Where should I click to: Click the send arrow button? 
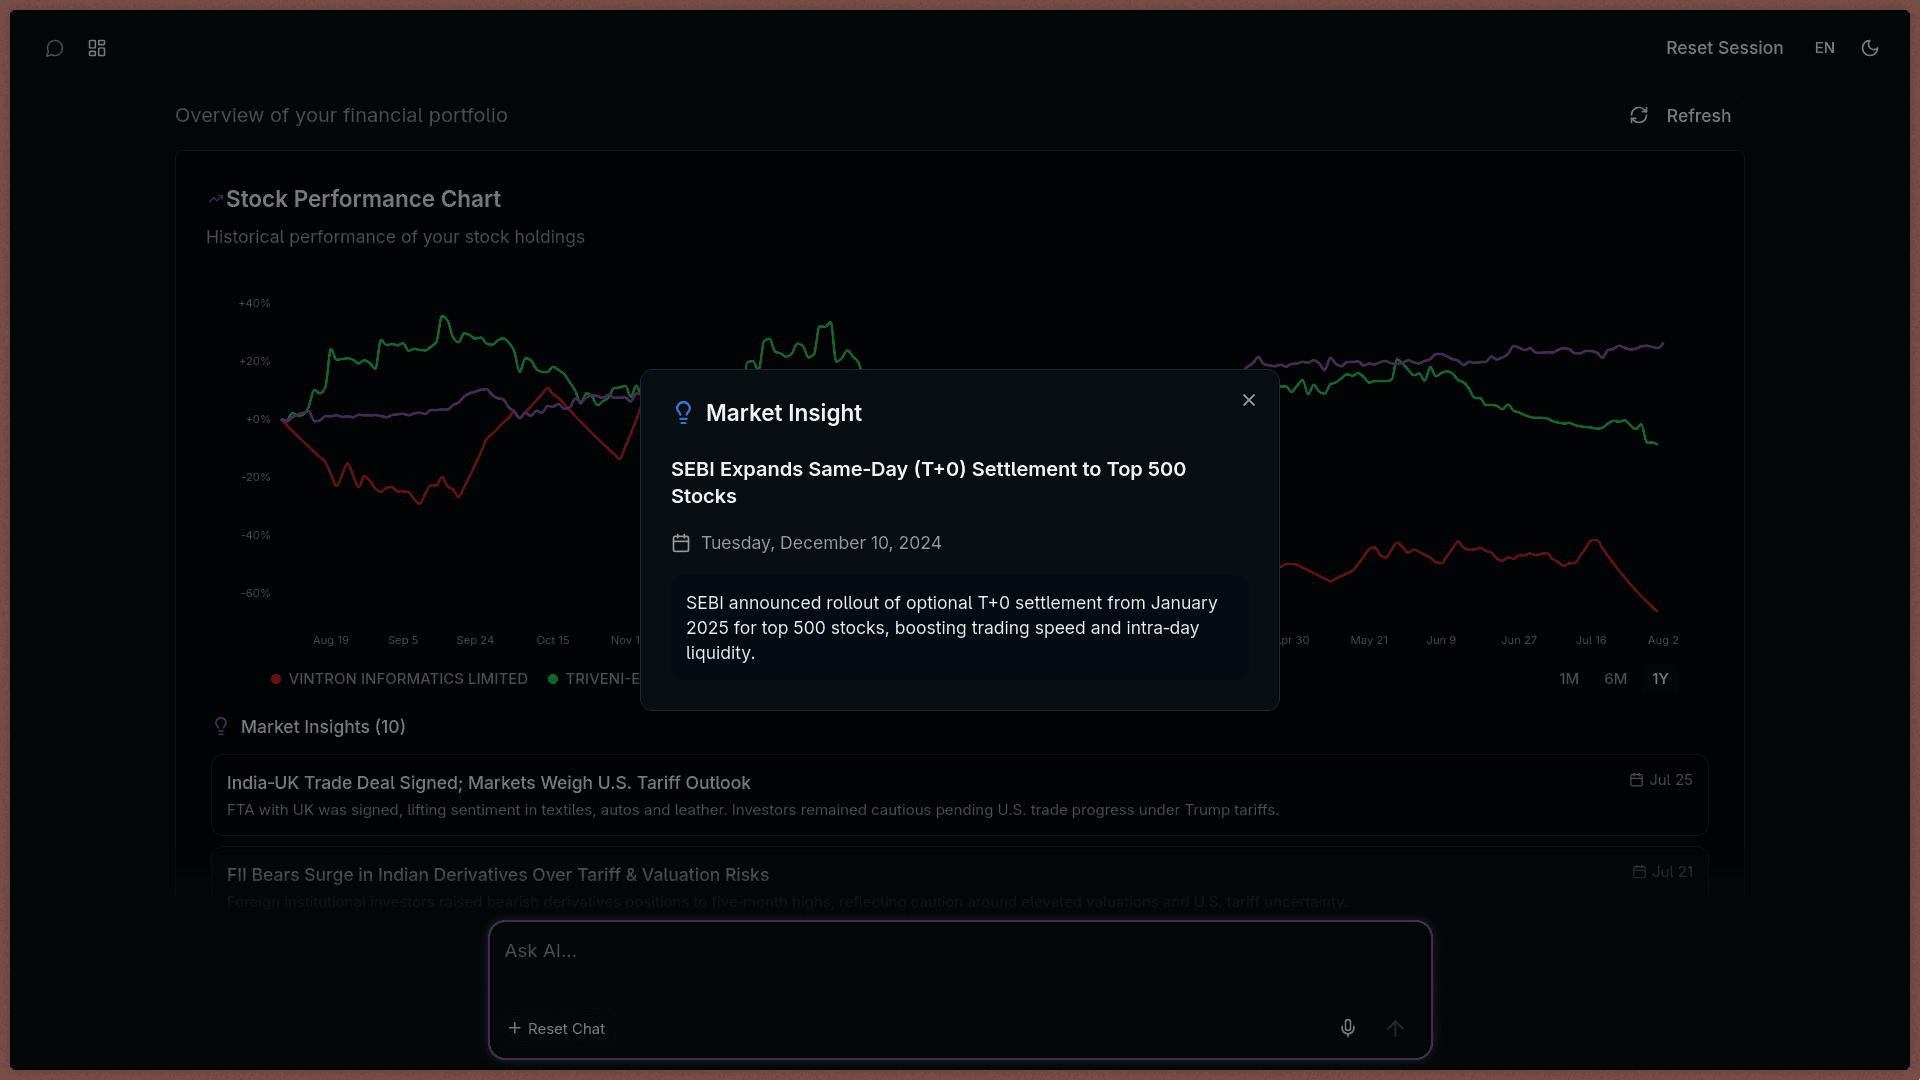1395,1028
